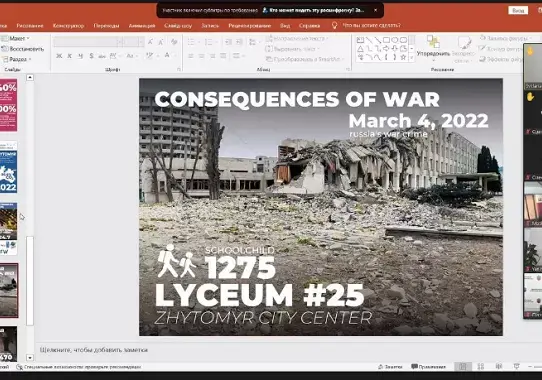Toggle text shadow (S) button
Screen dimensions: 542x380
[91, 56]
